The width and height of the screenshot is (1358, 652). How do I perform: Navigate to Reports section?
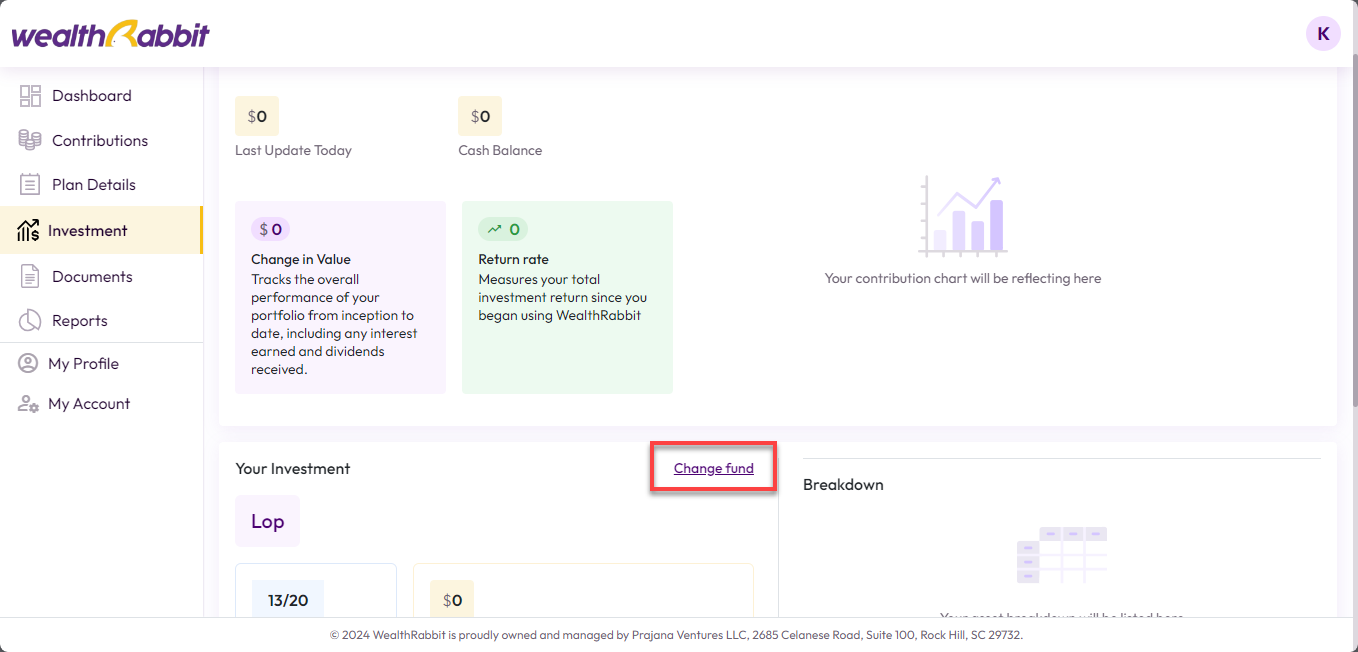point(80,321)
